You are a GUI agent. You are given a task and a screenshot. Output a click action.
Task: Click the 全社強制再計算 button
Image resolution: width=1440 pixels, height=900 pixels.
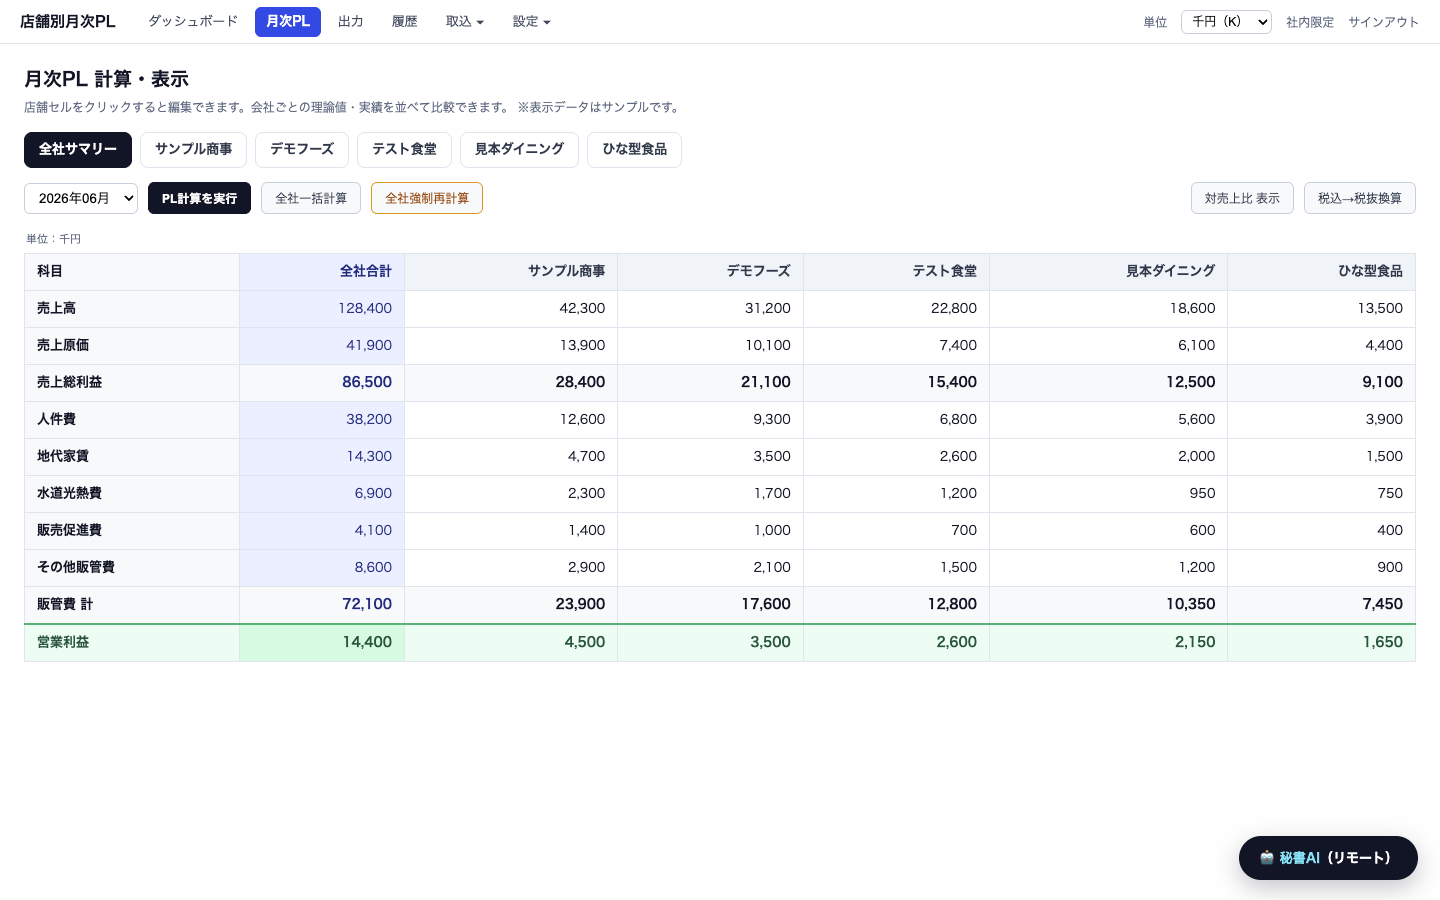tap(427, 198)
